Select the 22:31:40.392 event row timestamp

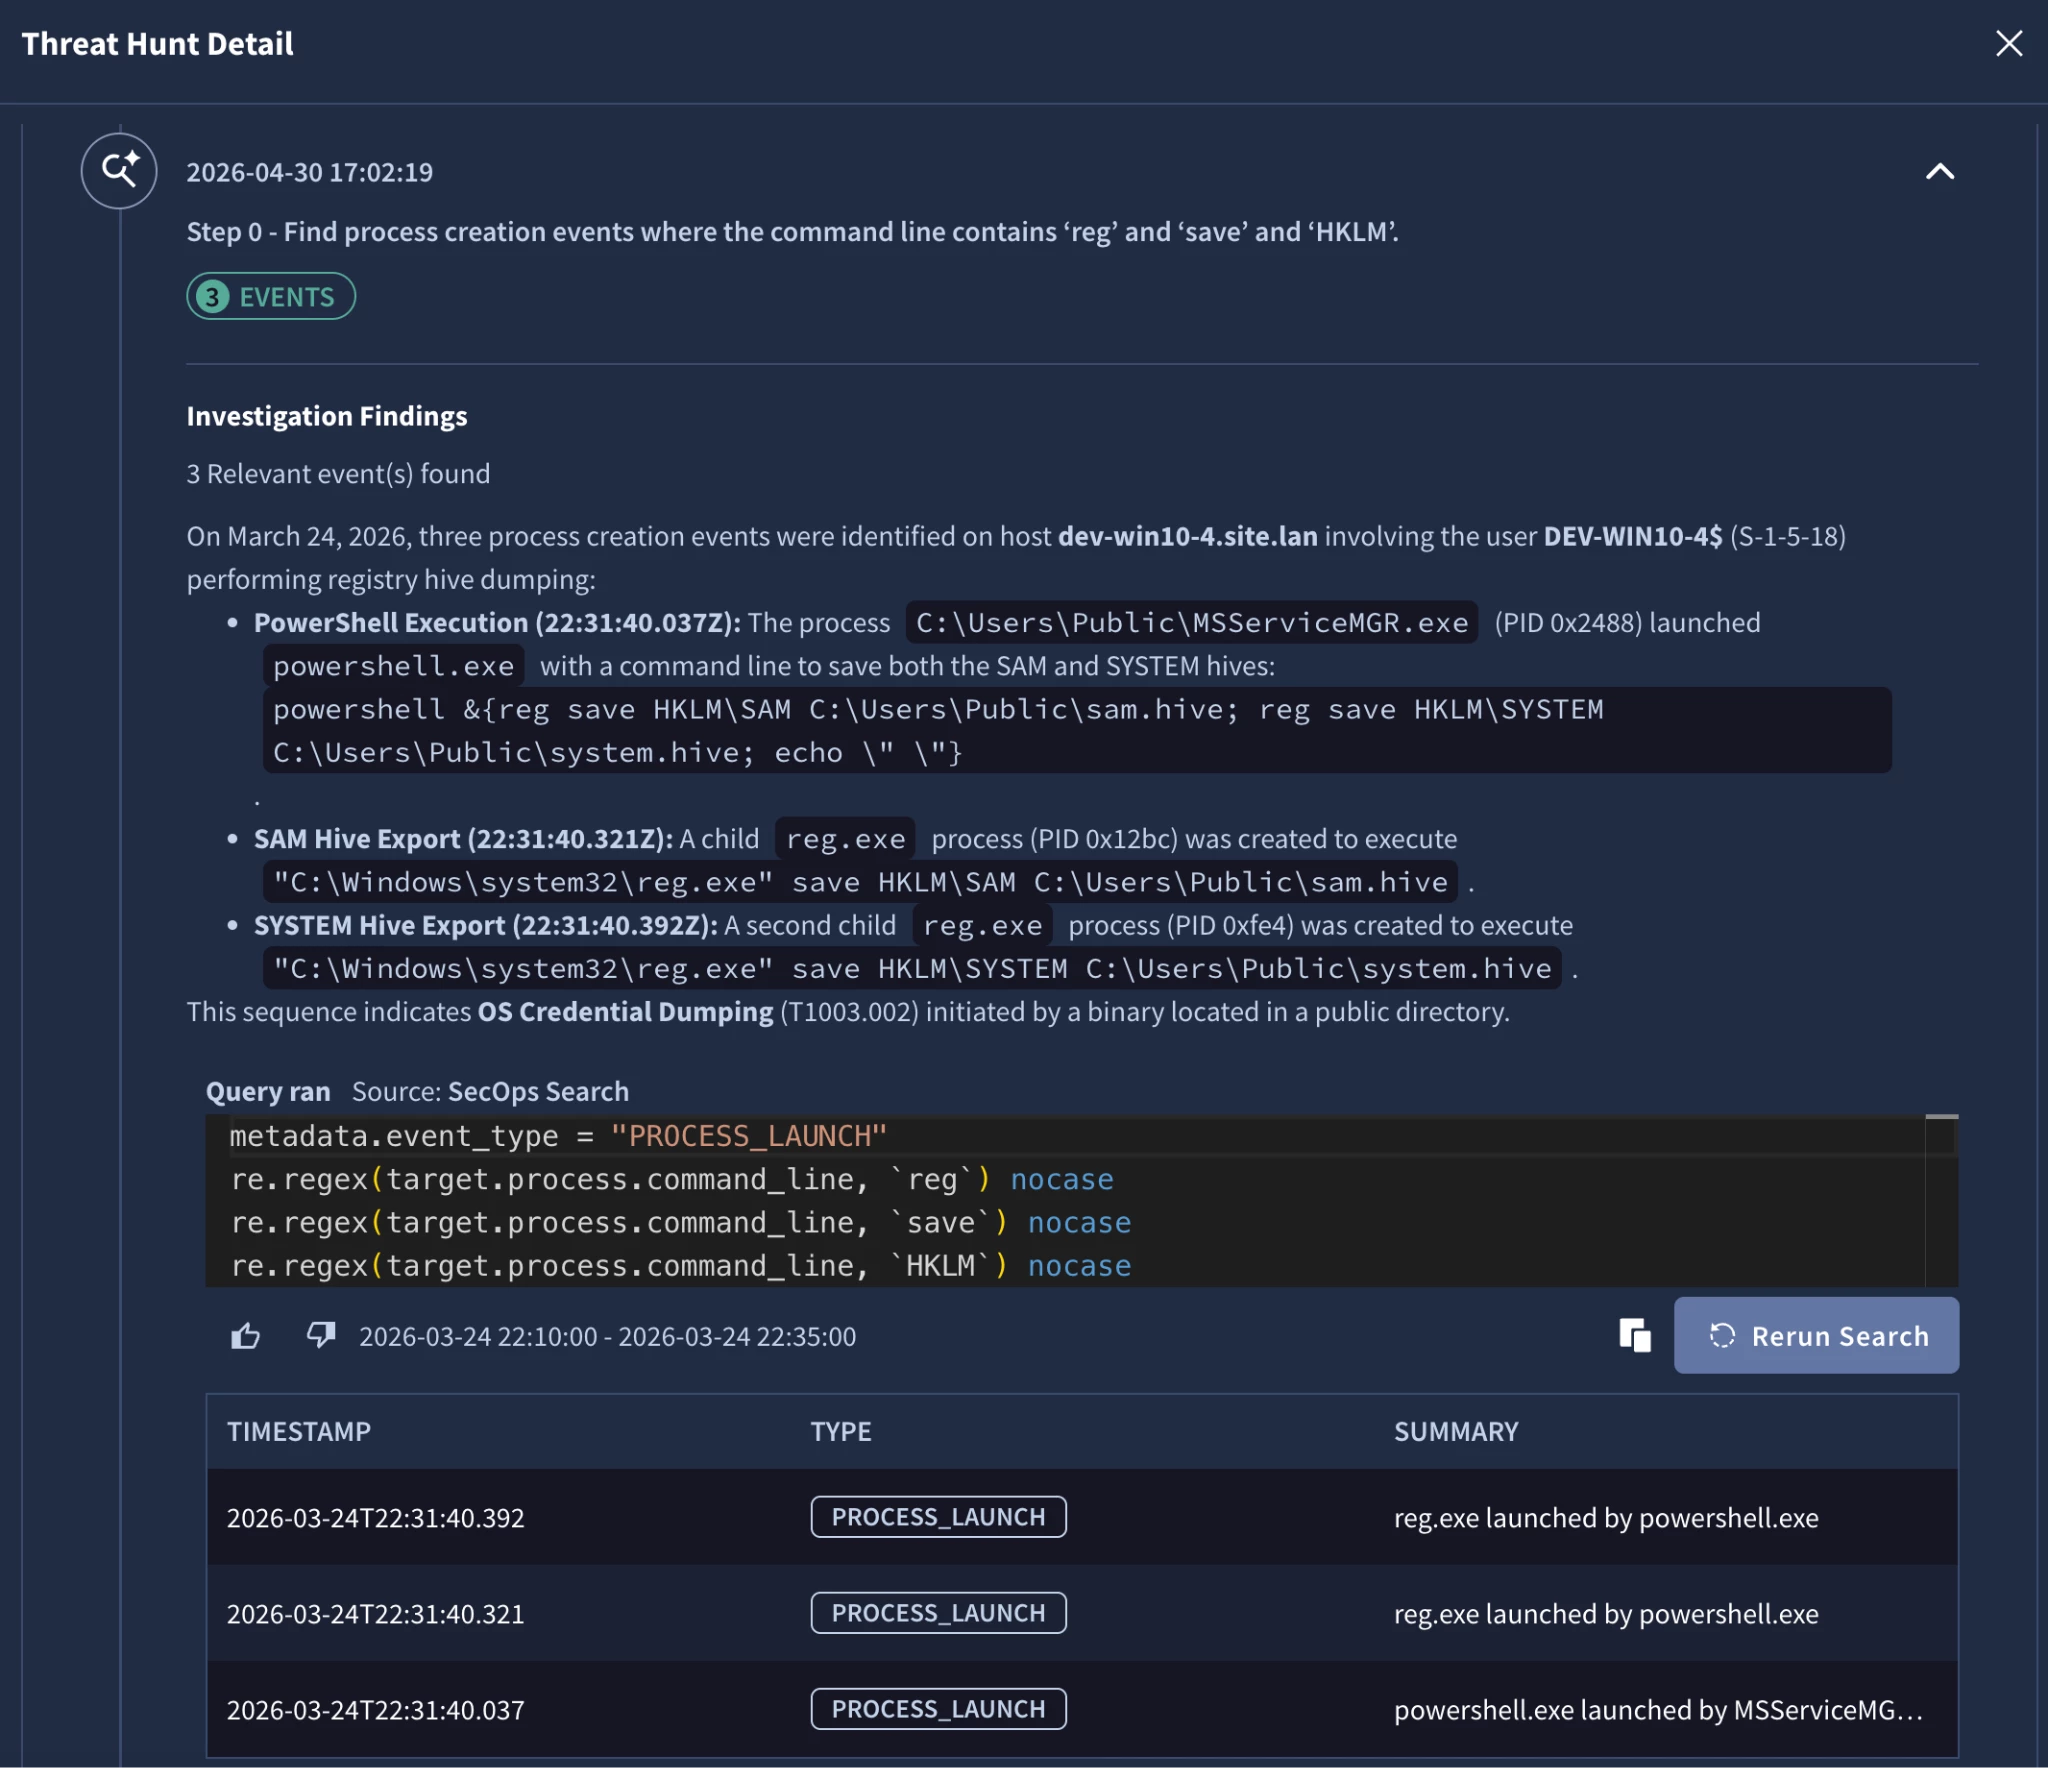click(376, 1517)
